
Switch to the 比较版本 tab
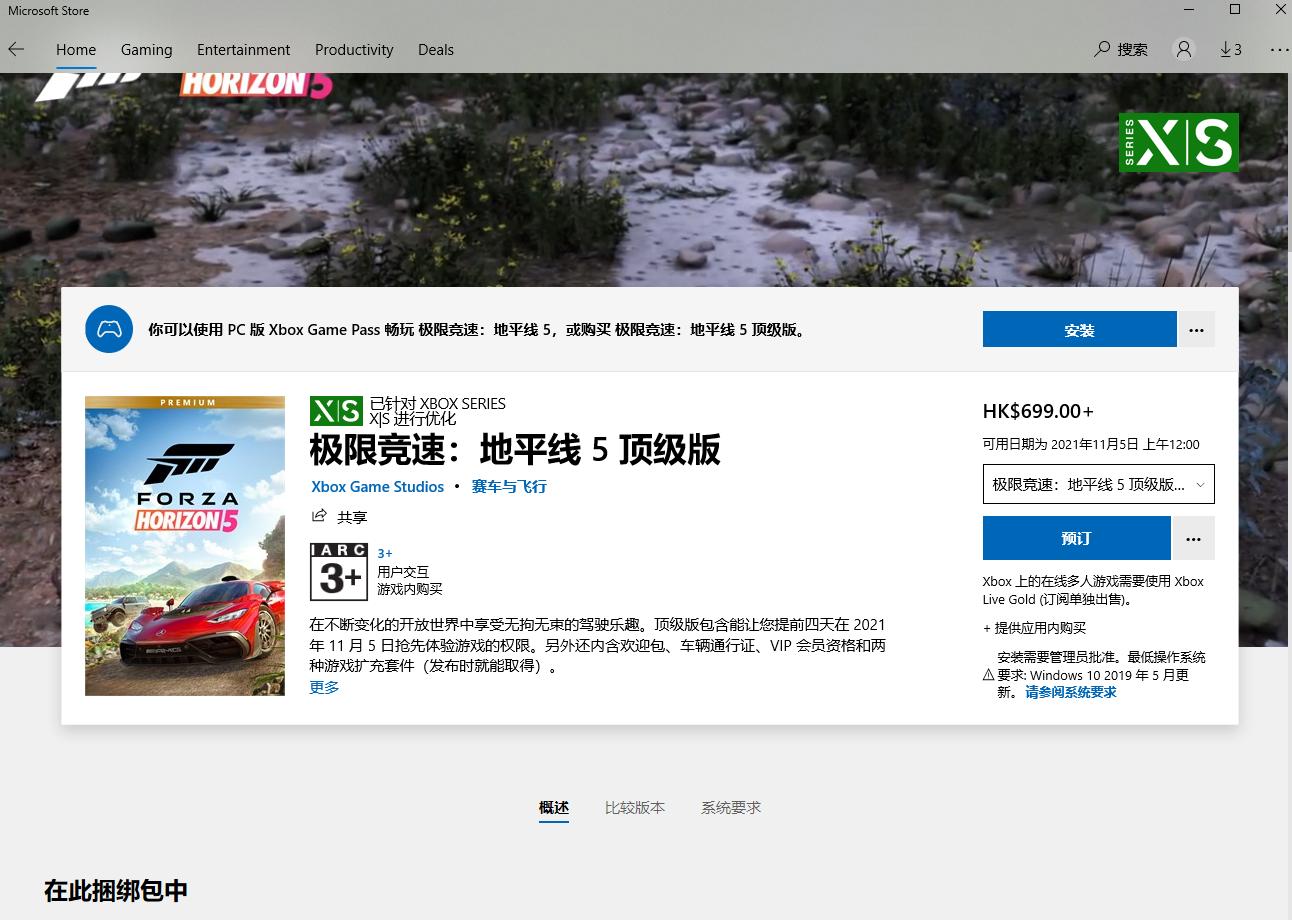tap(635, 807)
